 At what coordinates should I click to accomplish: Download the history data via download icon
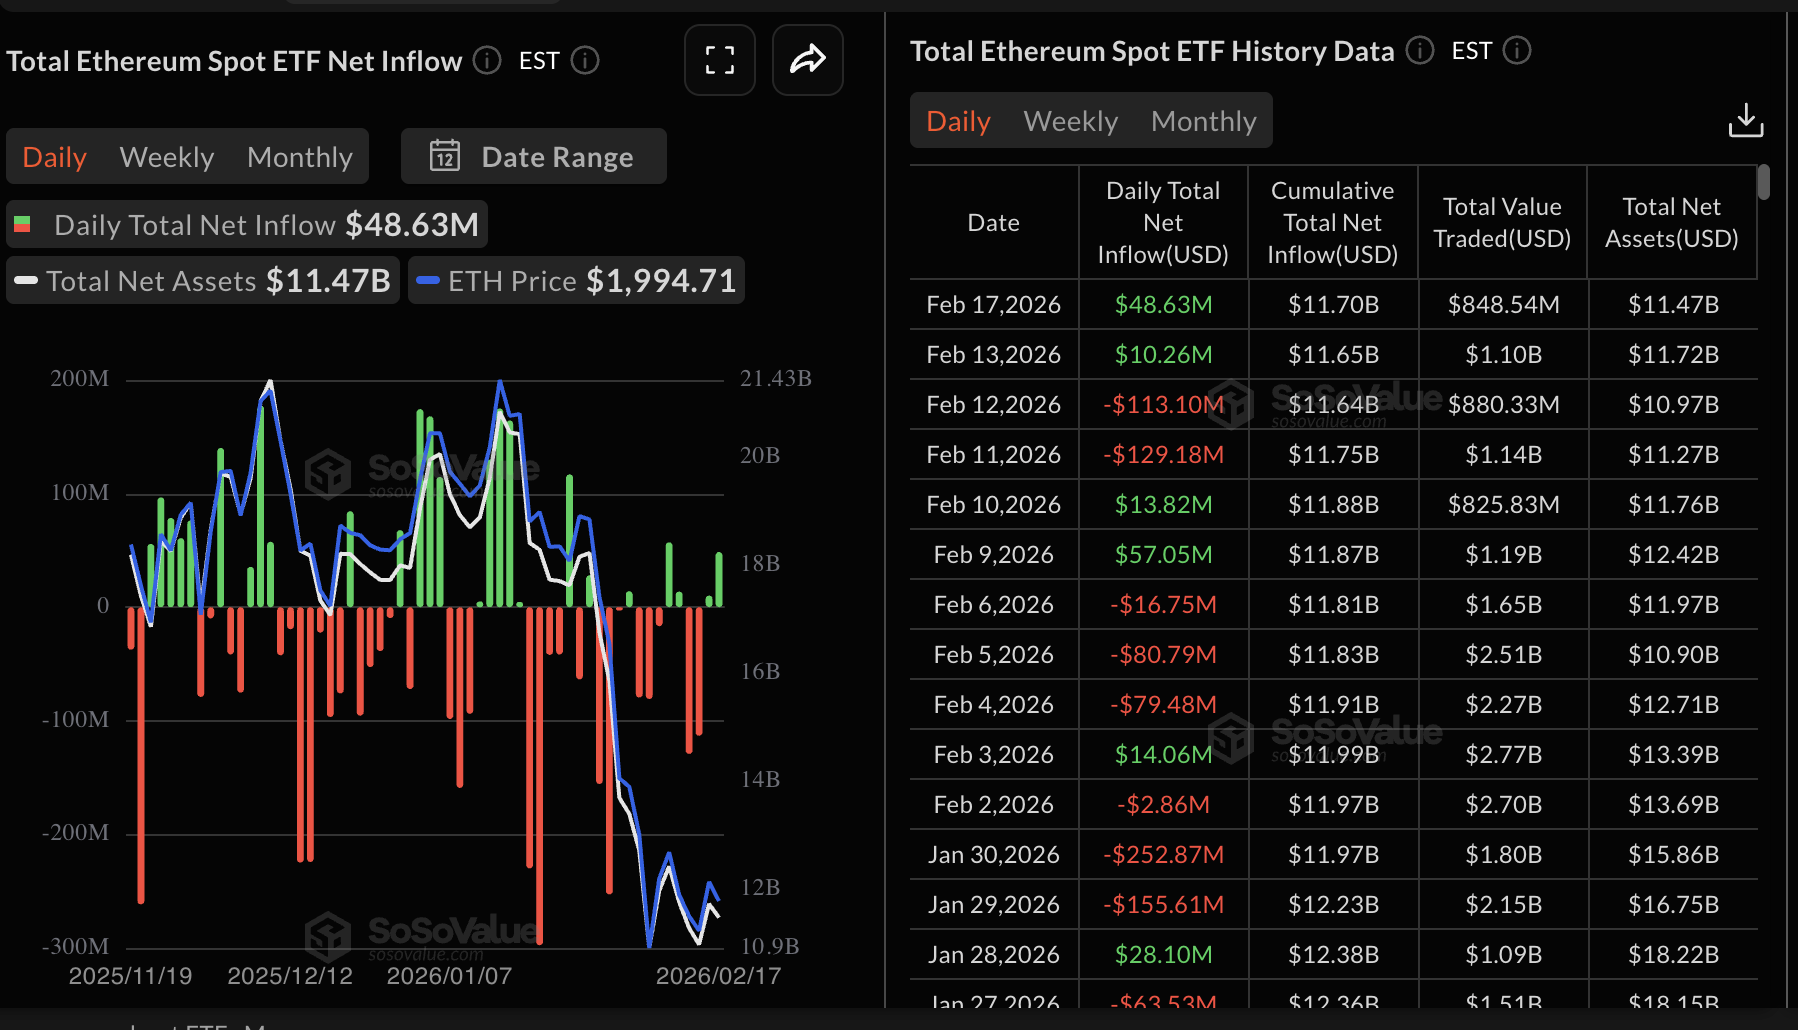(x=1745, y=121)
